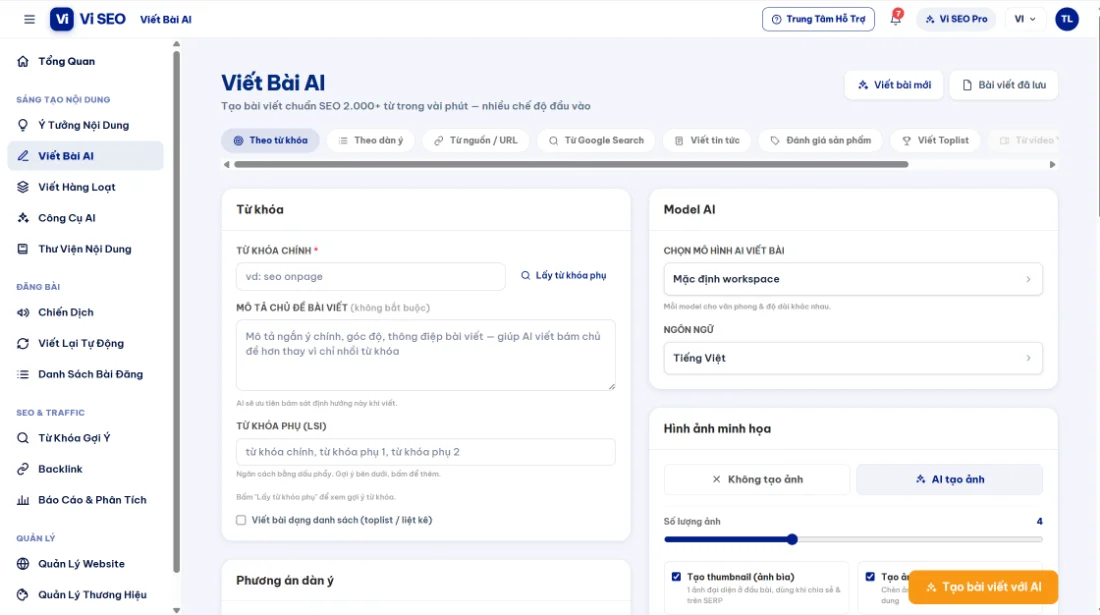Click the Viết bài mới button
Viewport: 1100px width, 615px height.
pos(894,85)
